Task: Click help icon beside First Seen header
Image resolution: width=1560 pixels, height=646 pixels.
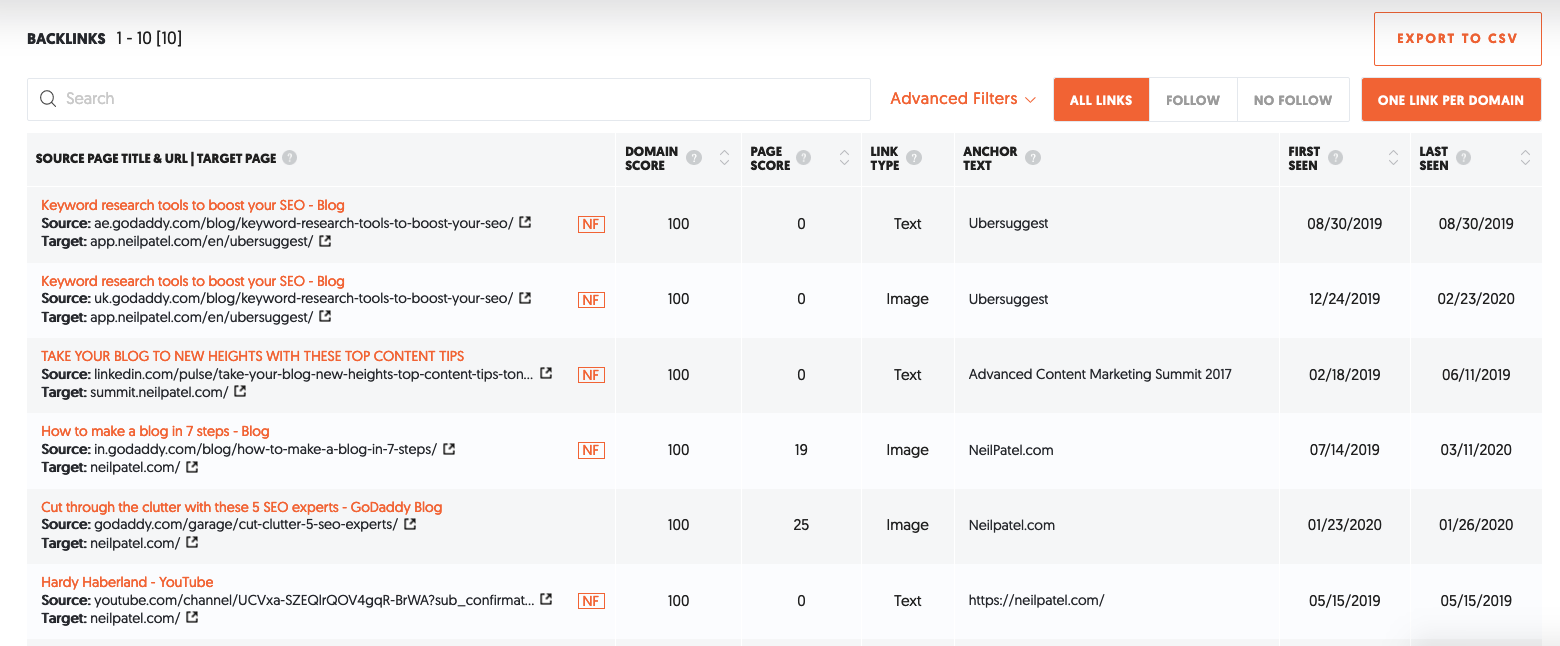Action: click(1335, 158)
